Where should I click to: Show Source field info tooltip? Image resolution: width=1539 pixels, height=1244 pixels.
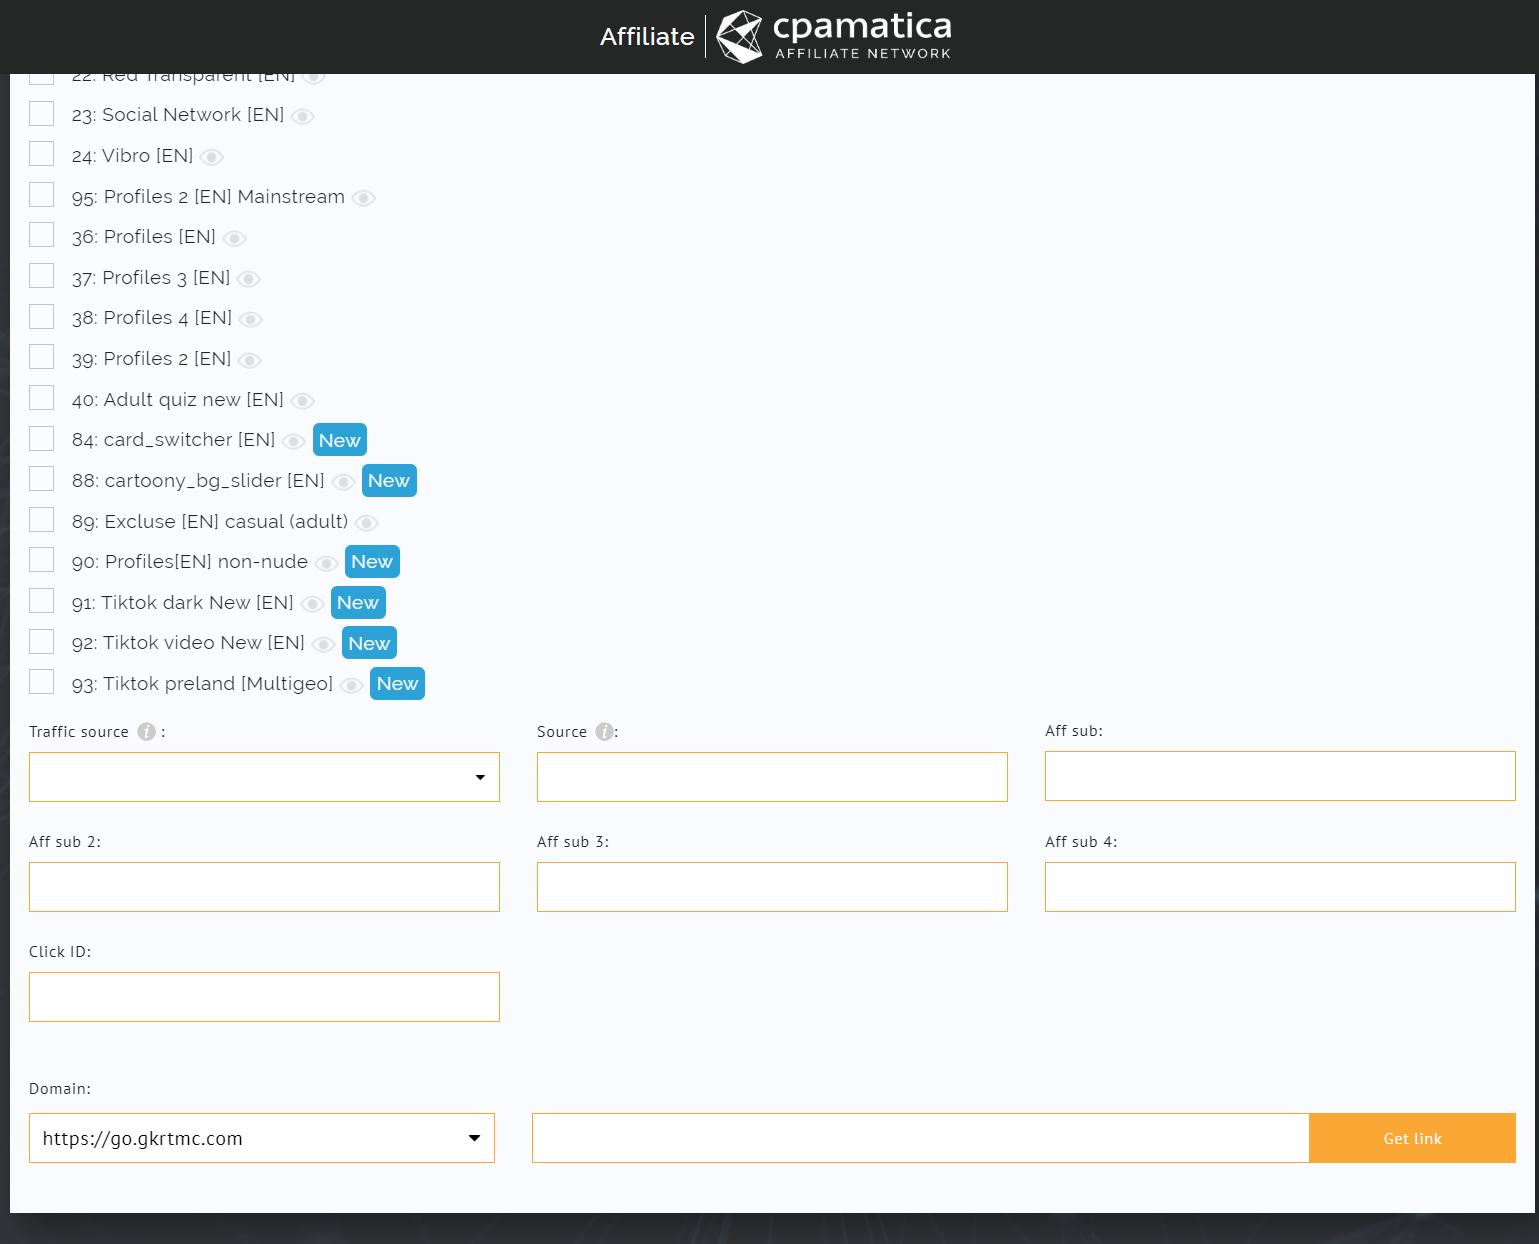pos(604,732)
